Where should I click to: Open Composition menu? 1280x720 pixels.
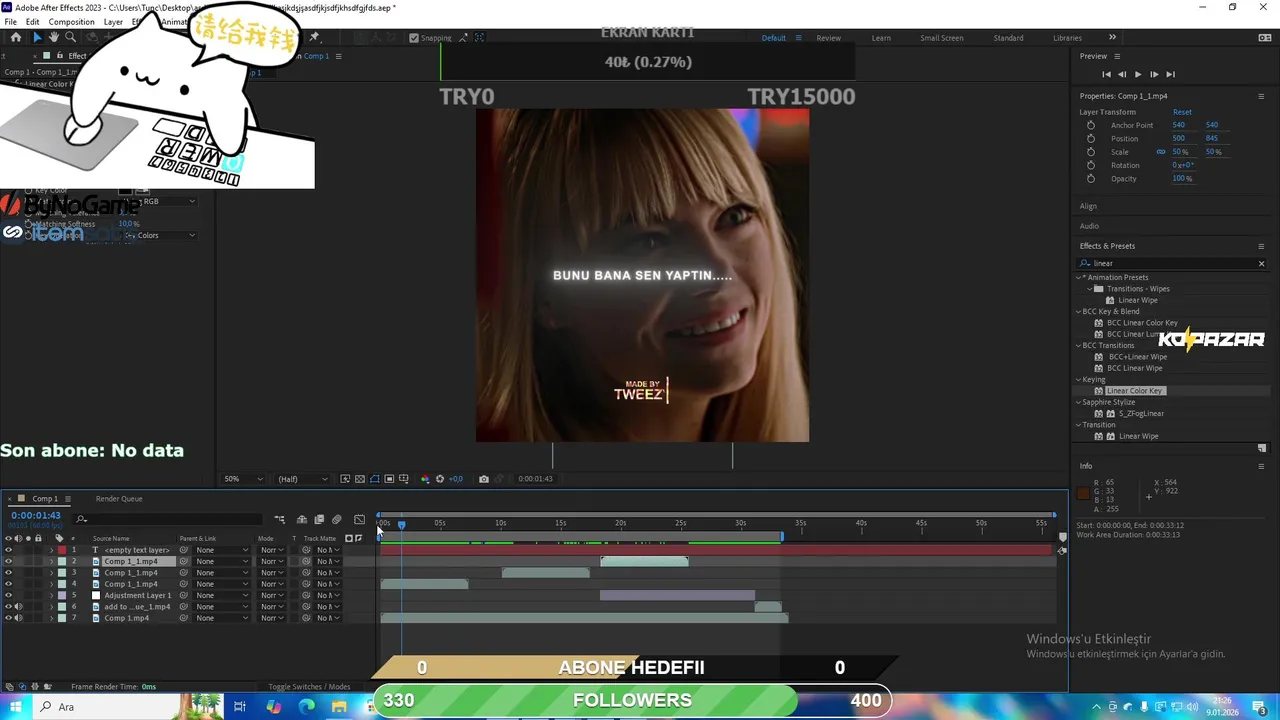point(71,22)
